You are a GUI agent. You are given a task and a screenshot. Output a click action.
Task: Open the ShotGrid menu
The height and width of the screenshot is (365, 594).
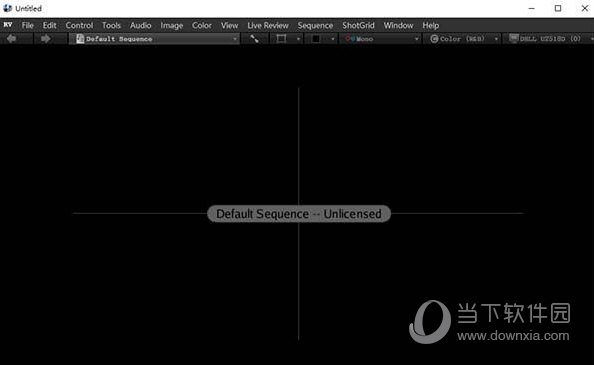click(358, 25)
